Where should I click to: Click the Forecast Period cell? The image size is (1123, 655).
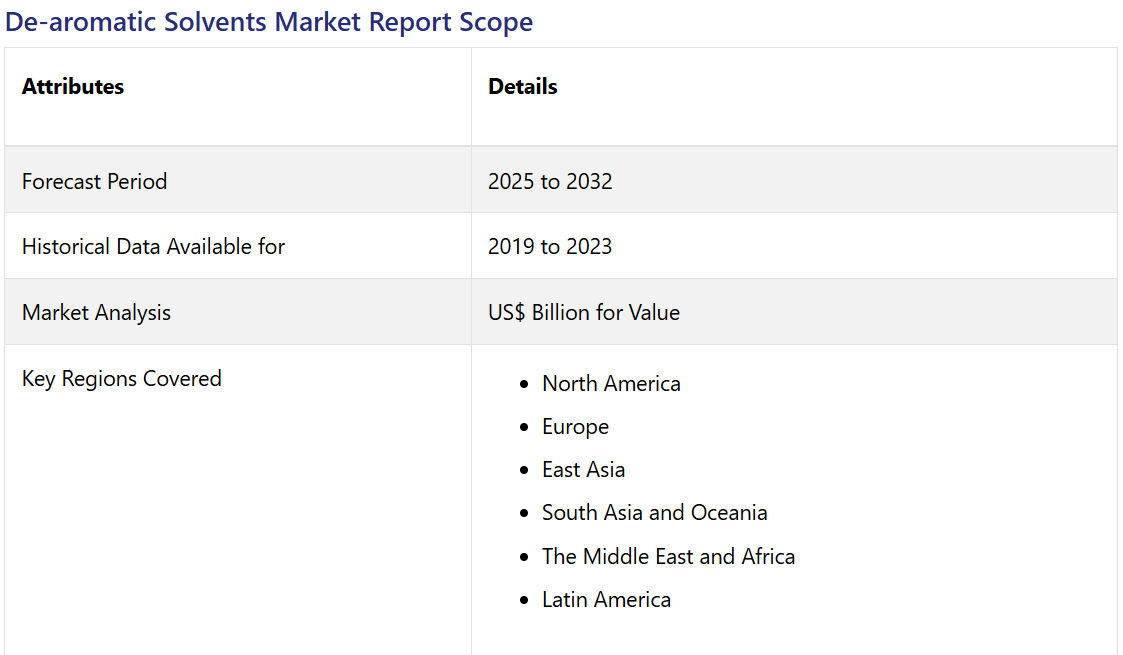94,181
